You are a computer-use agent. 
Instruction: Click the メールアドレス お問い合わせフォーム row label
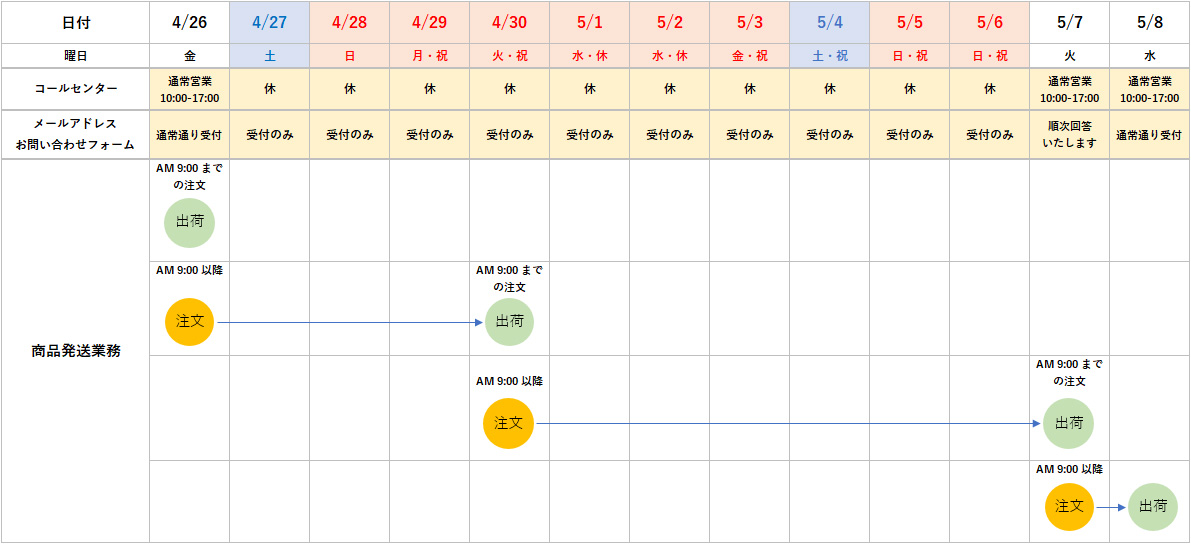click(x=75, y=134)
